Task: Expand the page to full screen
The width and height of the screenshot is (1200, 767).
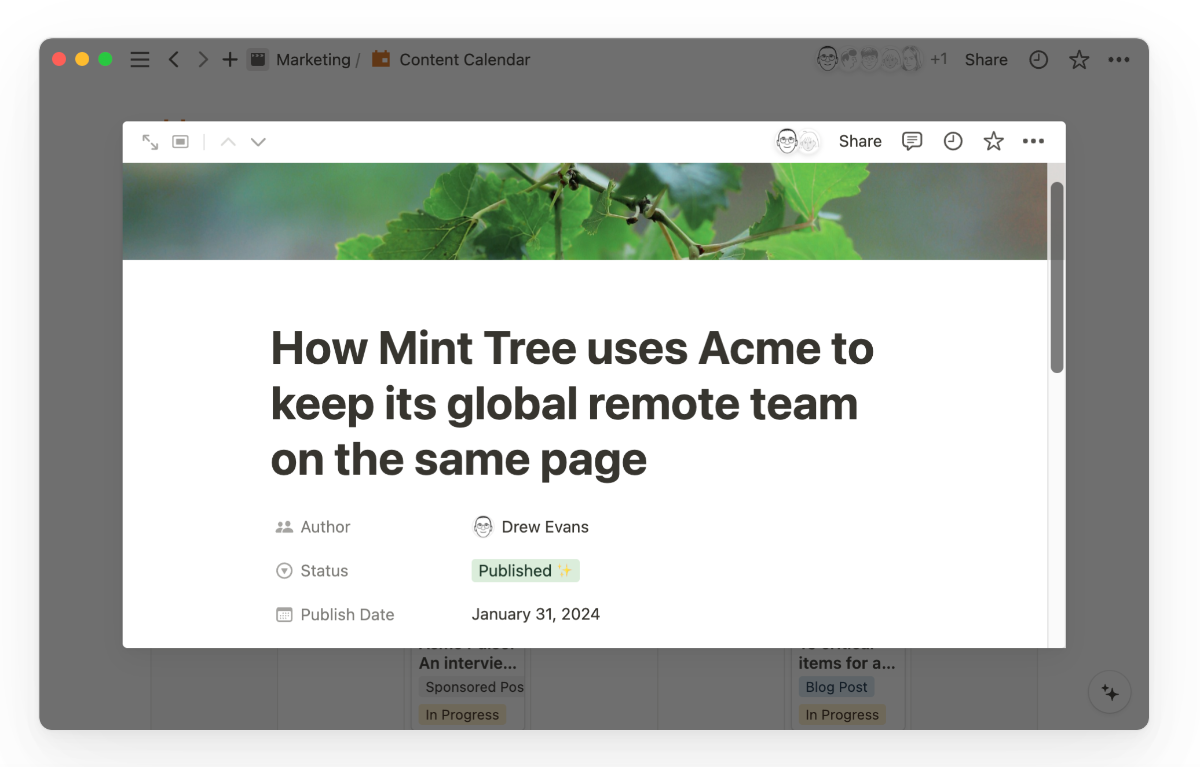Action: pos(150,142)
